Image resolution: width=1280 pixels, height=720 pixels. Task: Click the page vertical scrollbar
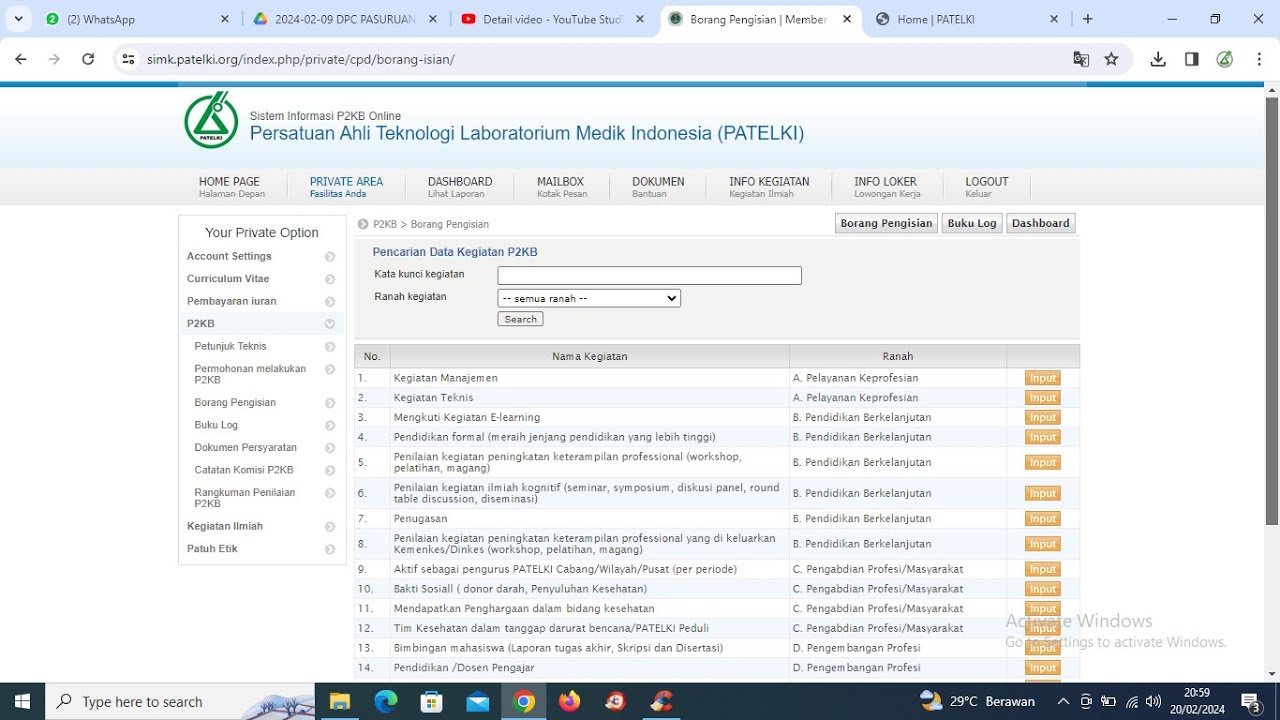click(1272, 310)
